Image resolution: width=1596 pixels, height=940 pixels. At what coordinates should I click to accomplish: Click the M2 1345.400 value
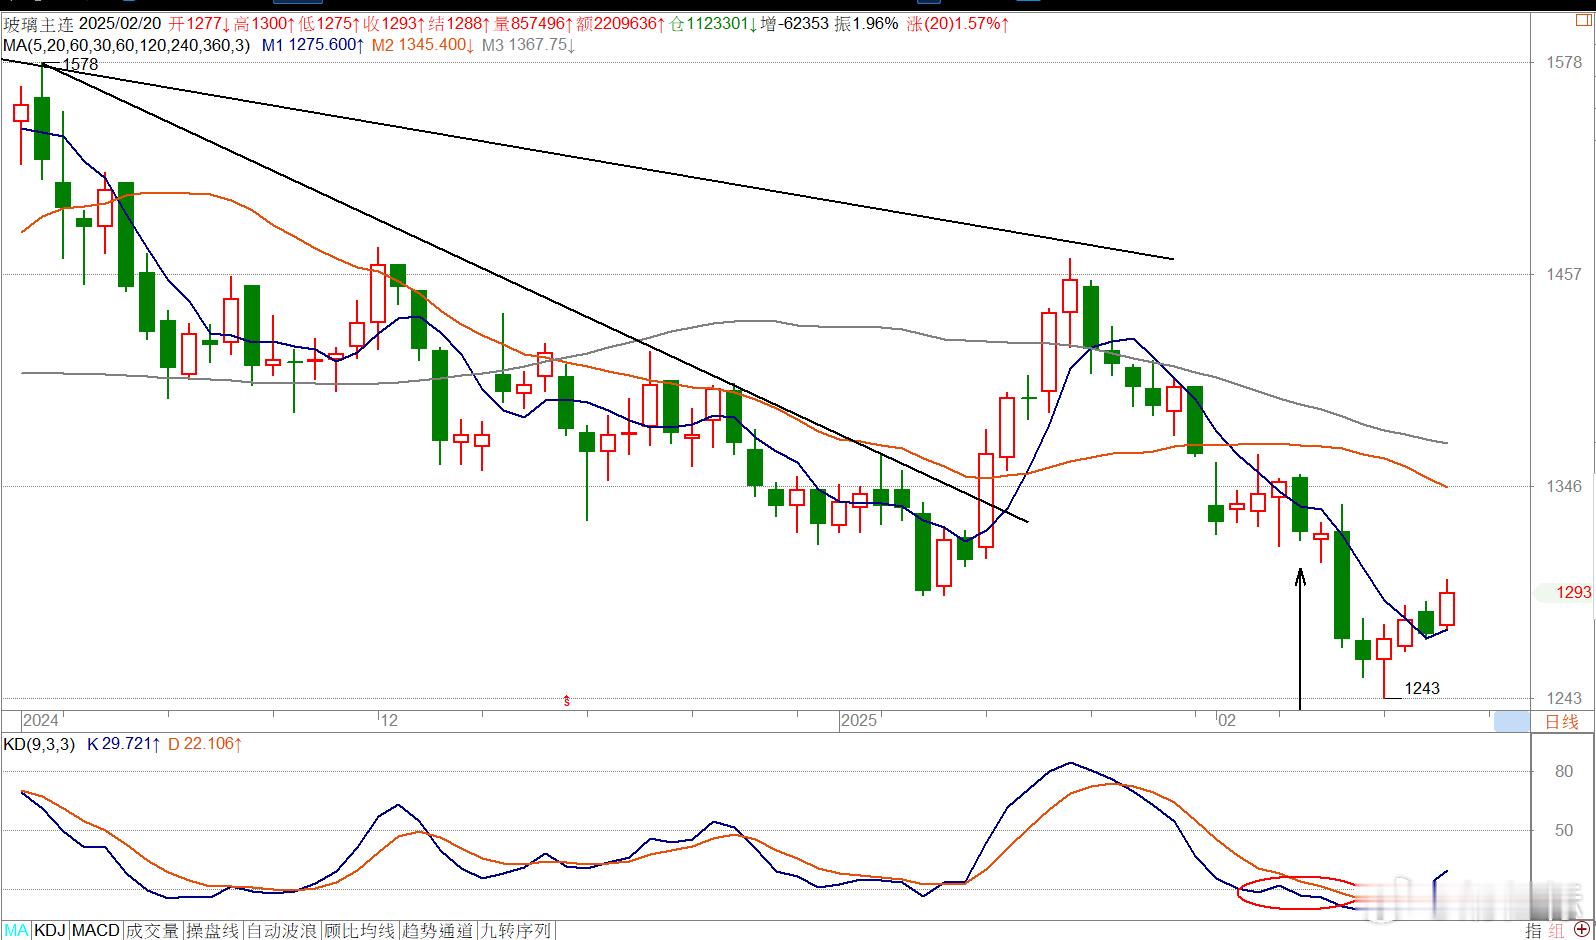[x=422, y=45]
